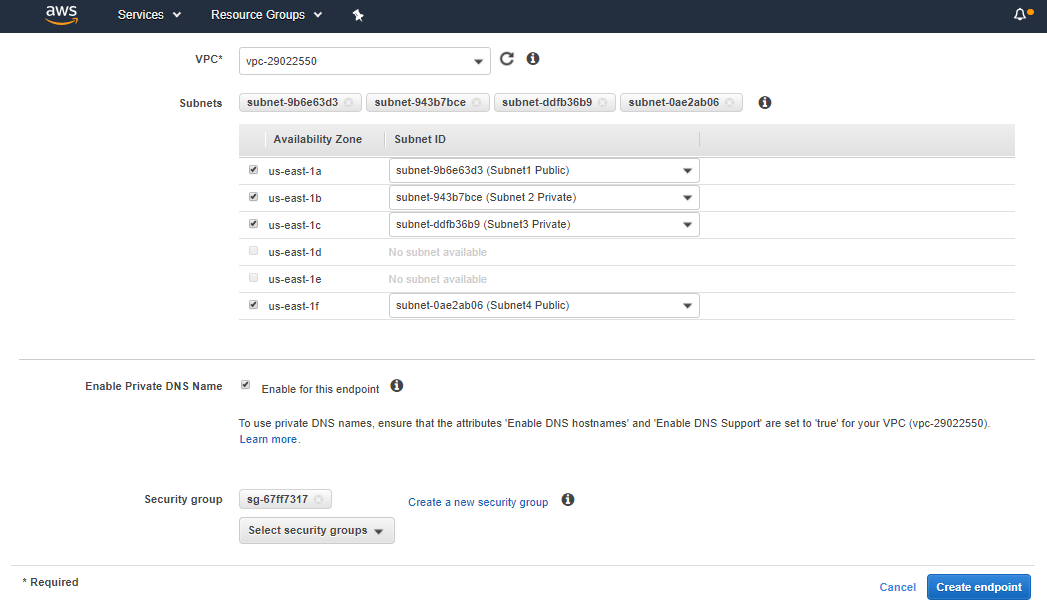Uncheck the us-east-1a availability zone
This screenshot has height=611, width=1047.
pos(253,170)
